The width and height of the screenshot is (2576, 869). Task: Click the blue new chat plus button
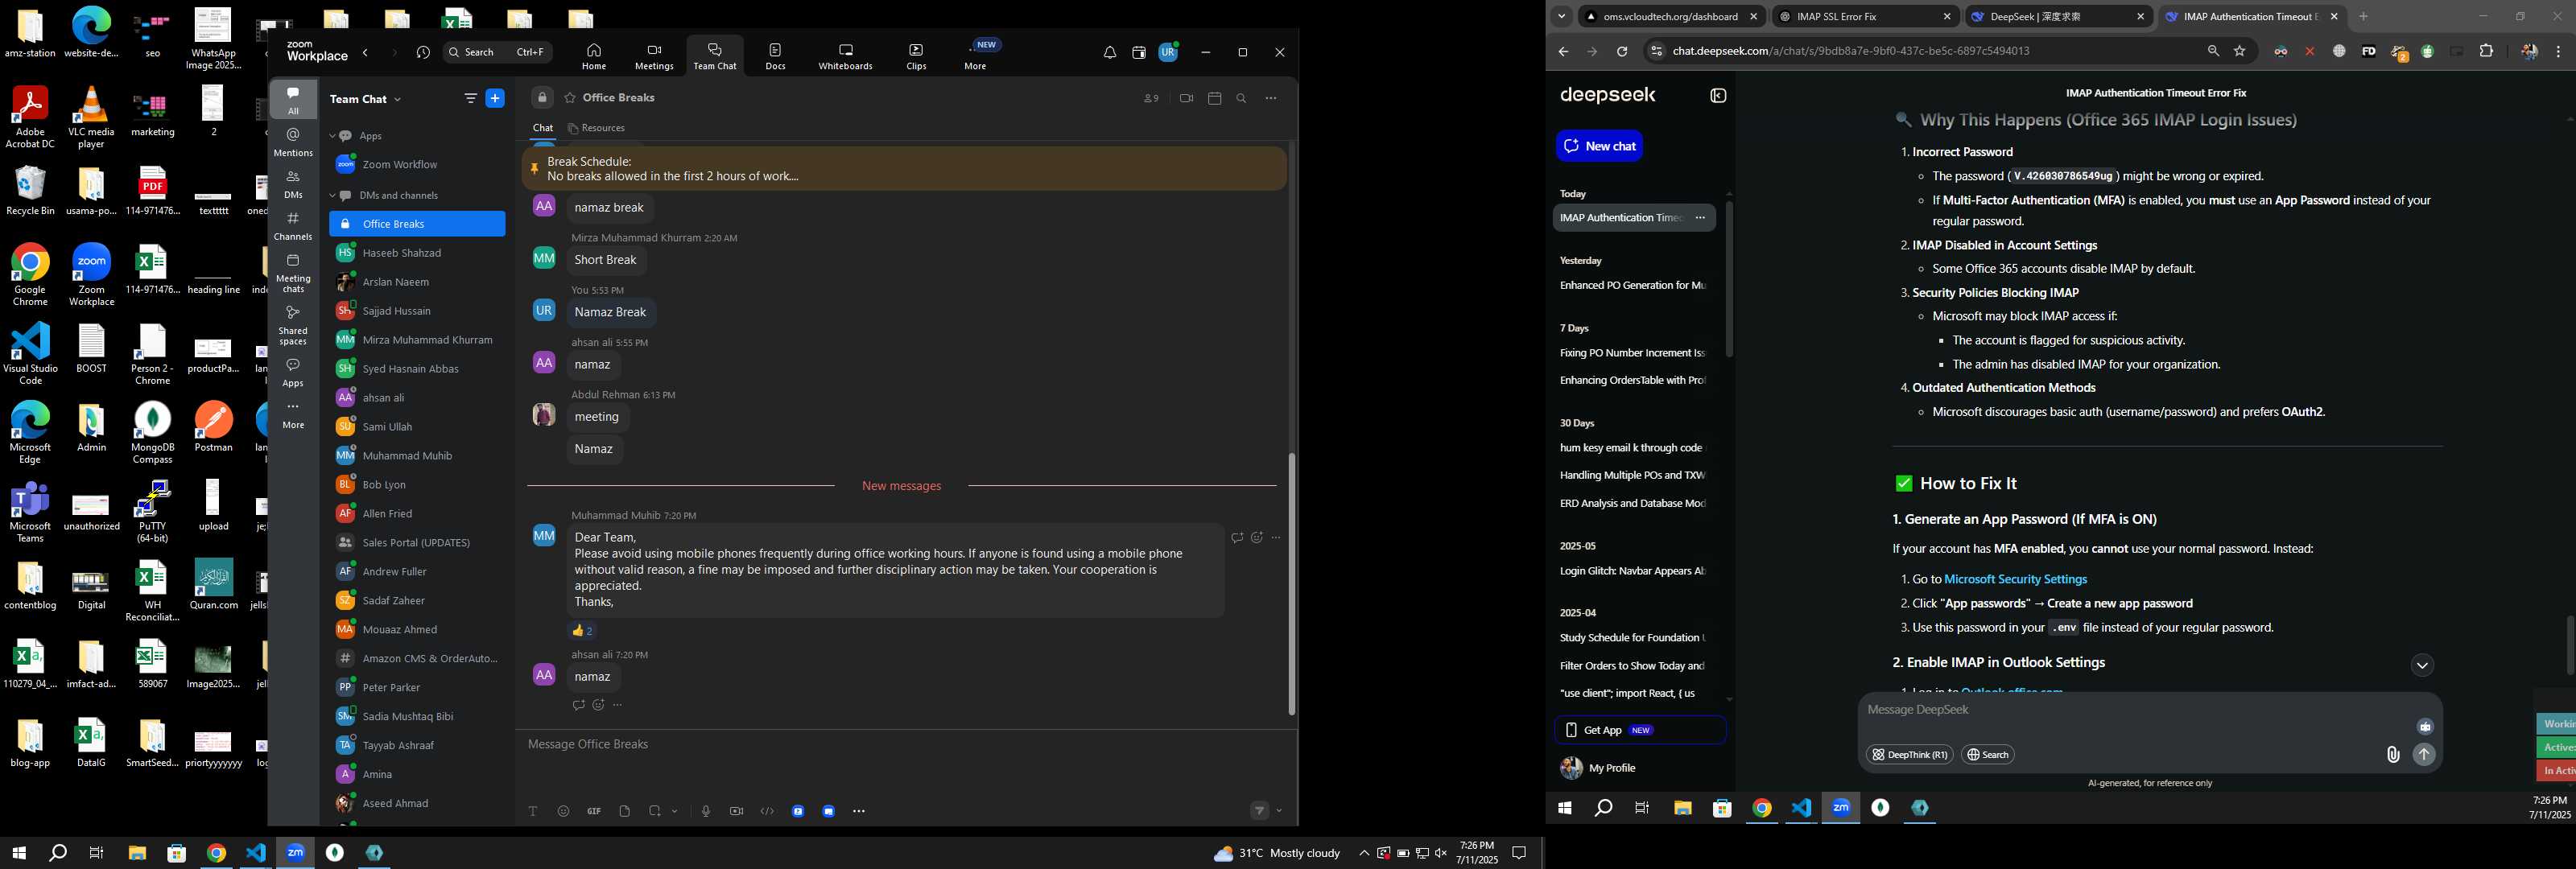pos(494,98)
